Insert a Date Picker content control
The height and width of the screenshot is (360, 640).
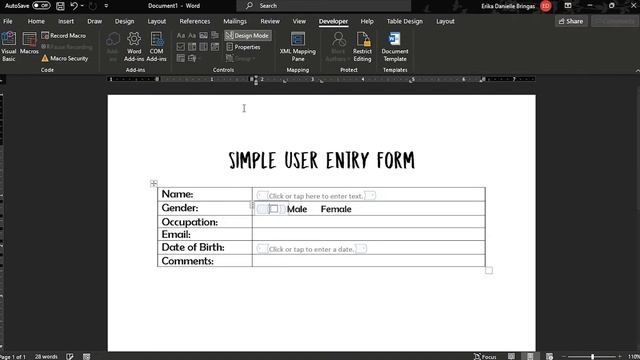215,47
